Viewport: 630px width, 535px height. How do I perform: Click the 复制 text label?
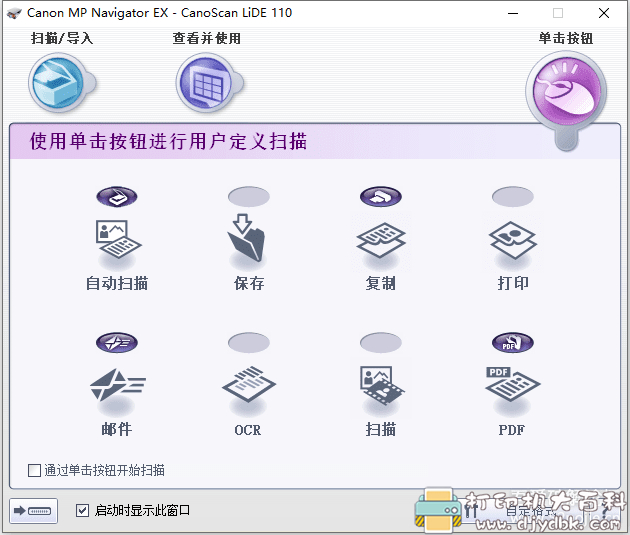pos(380,284)
